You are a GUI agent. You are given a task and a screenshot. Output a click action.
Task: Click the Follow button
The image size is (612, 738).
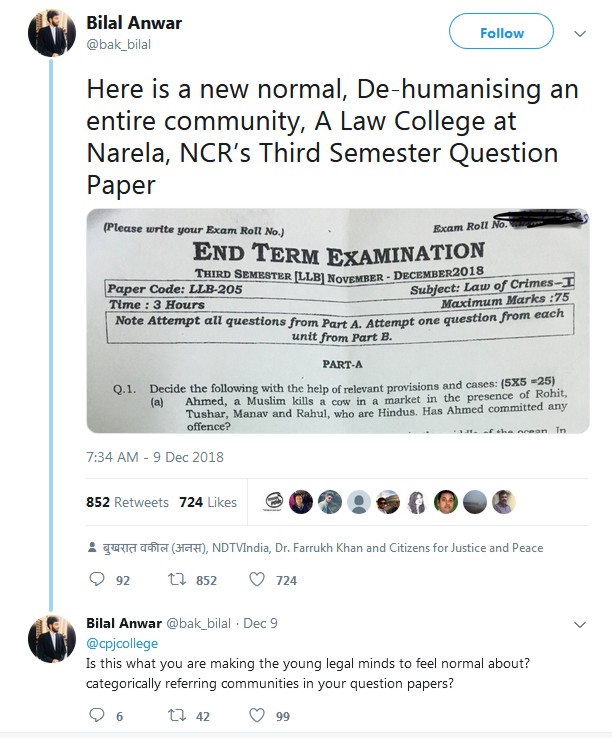[501, 32]
